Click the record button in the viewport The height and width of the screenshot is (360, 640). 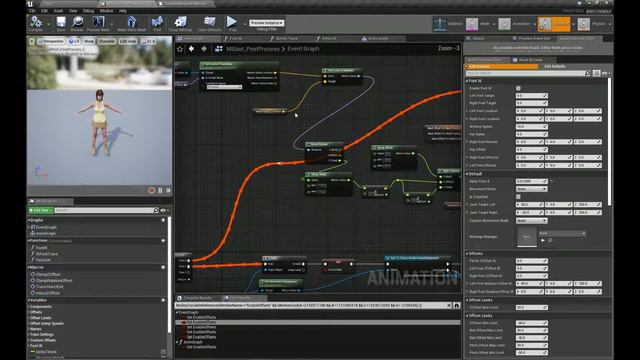click(151, 190)
